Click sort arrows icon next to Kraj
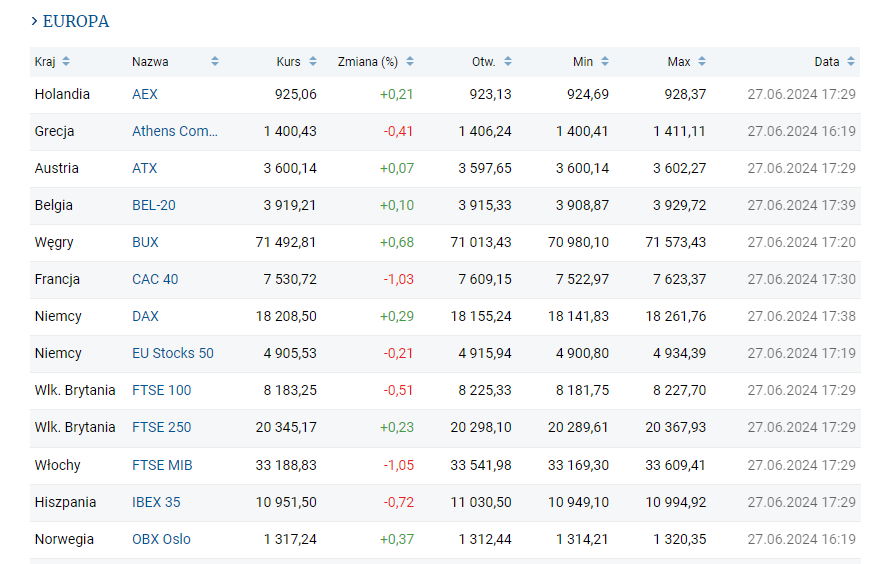The width and height of the screenshot is (888, 564). click(66, 61)
